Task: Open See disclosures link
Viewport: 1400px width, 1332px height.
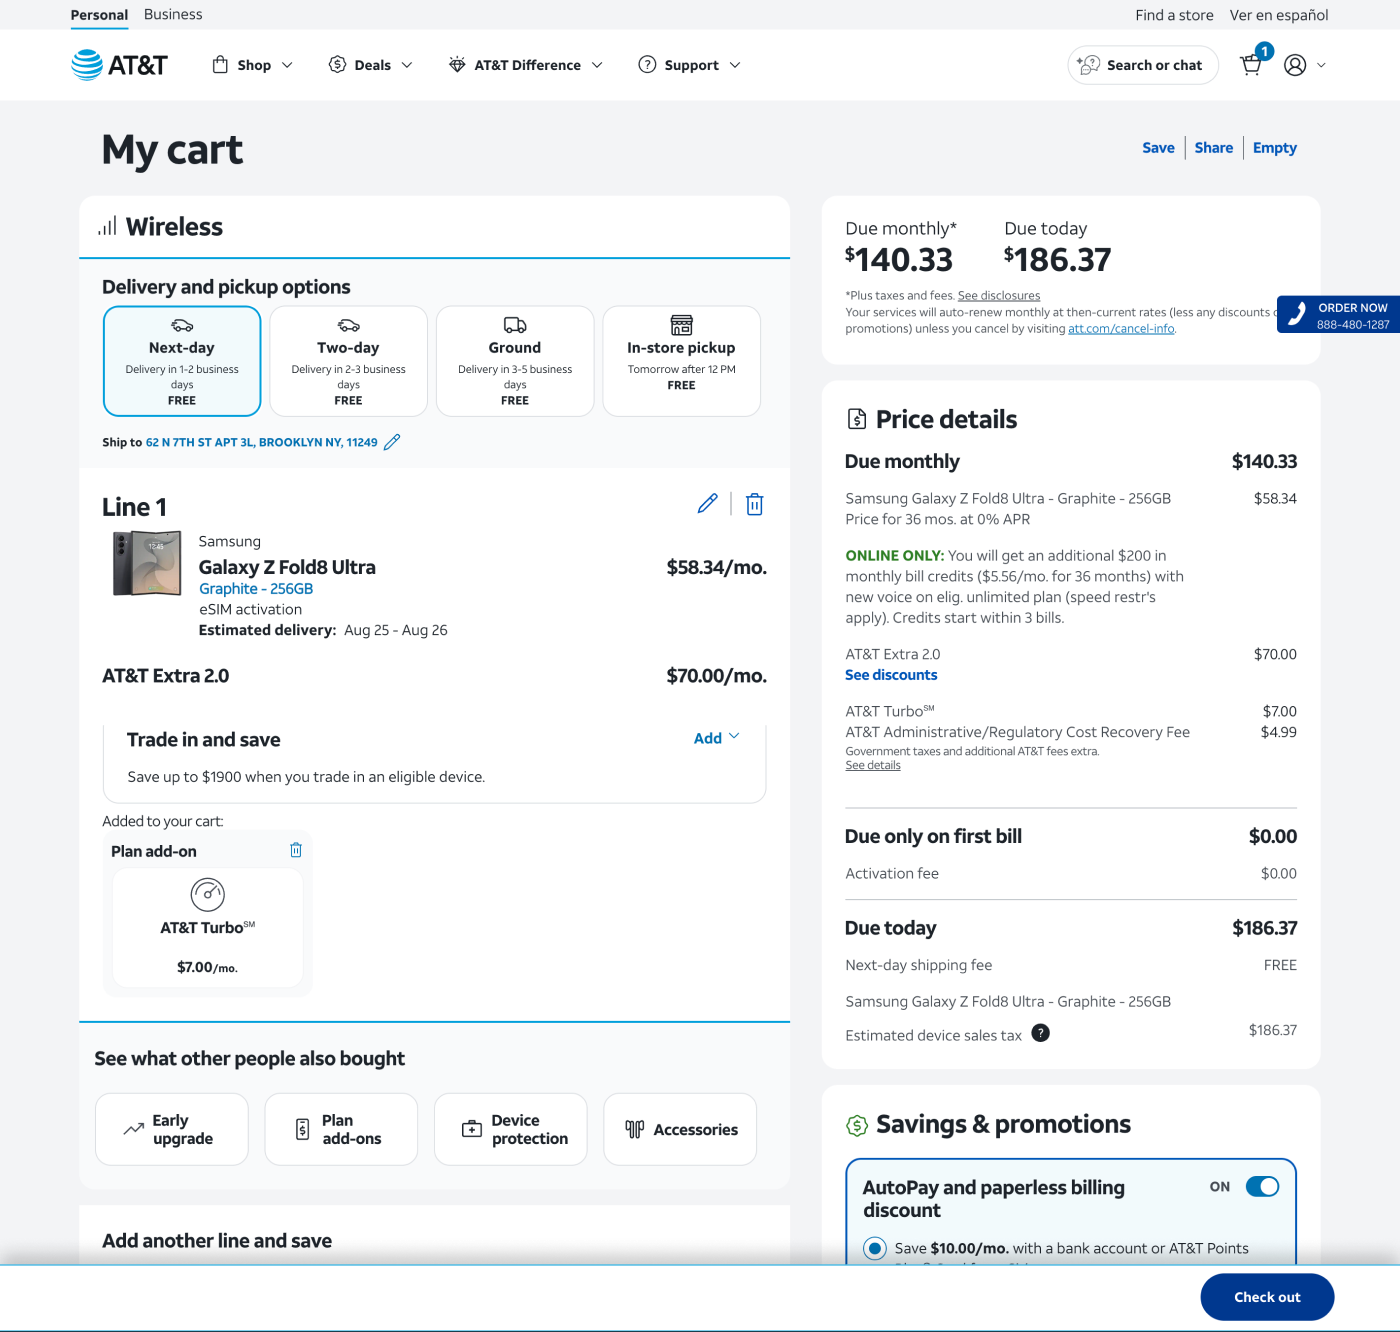Action: tap(999, 296)
